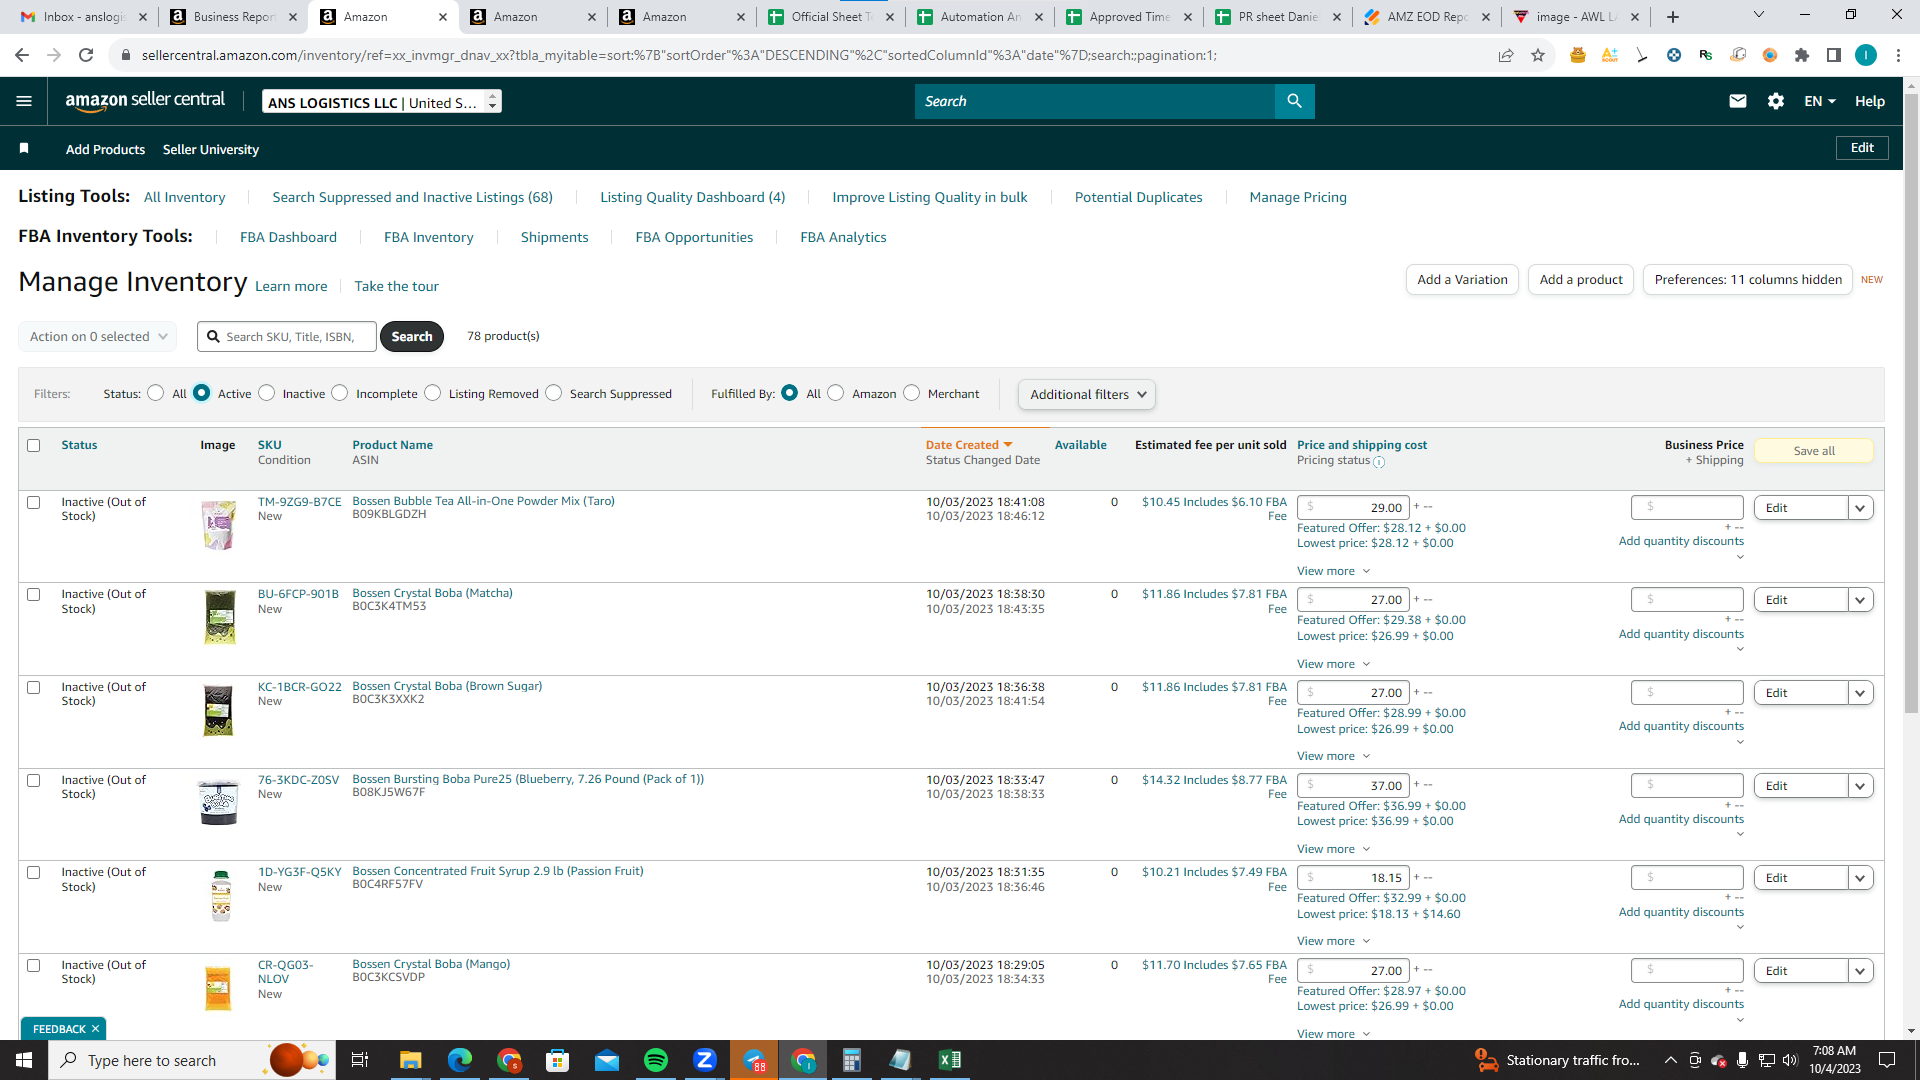1920x1080 pixels.
Task: Open the Windows Start menu
Action: pos(24,1060)
